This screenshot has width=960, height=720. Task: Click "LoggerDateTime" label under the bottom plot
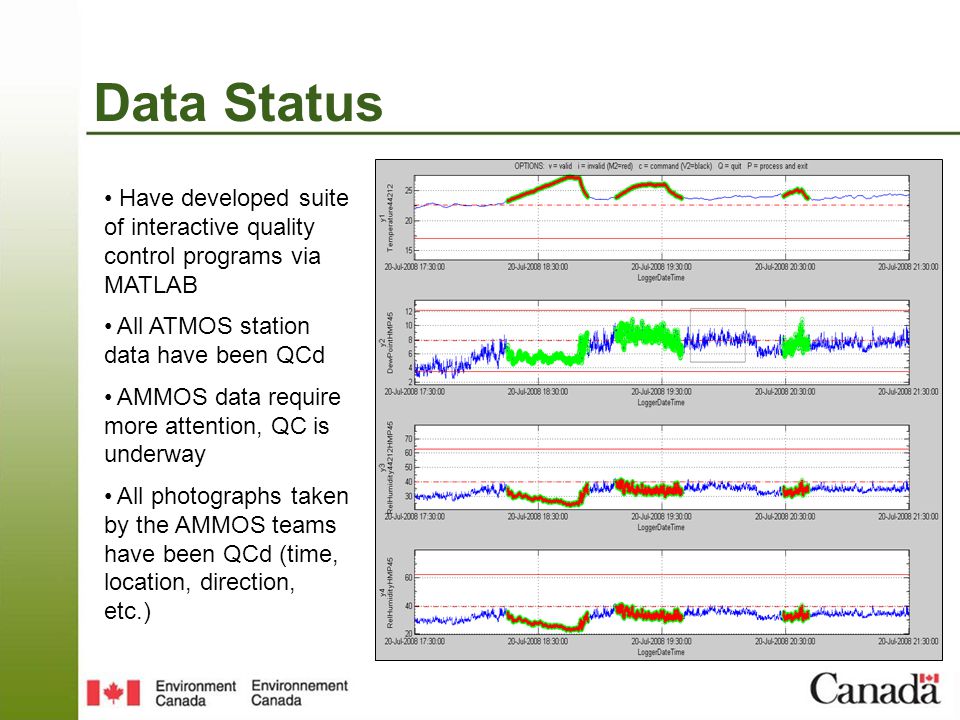coord(661,653)
